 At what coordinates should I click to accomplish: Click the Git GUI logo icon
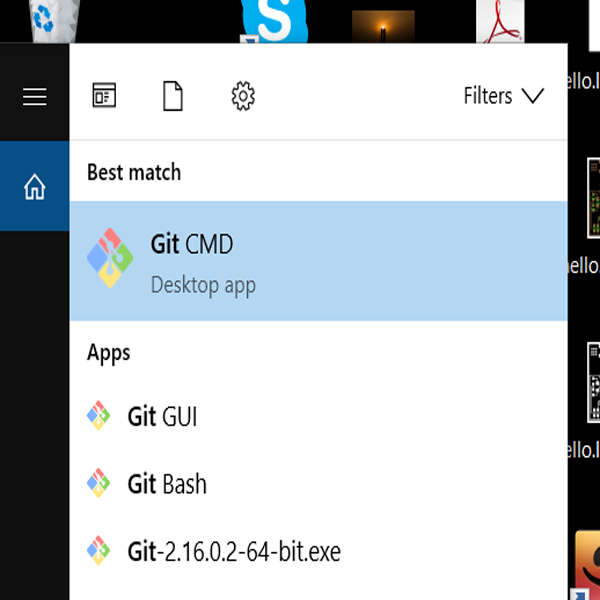(98, 416)
